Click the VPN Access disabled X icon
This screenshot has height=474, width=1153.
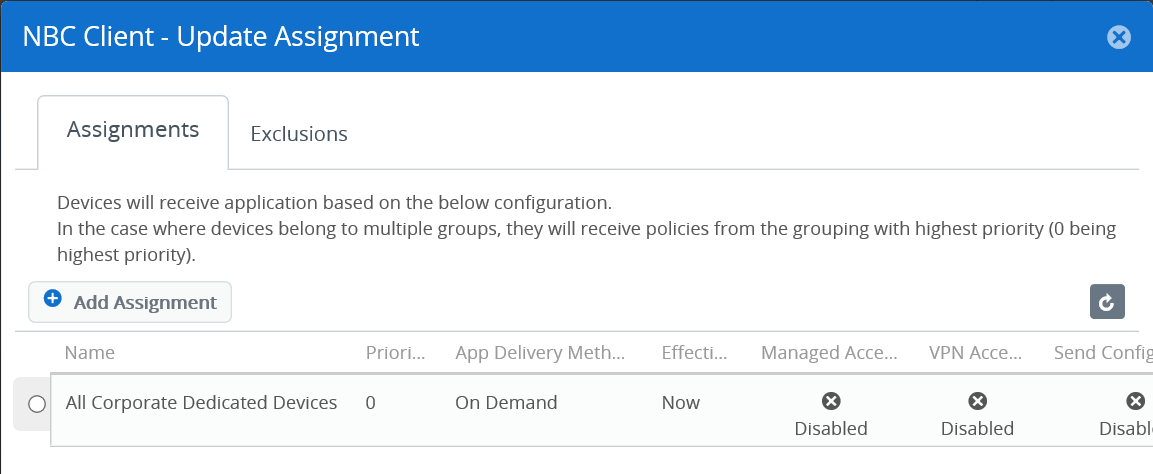(978, 401)
